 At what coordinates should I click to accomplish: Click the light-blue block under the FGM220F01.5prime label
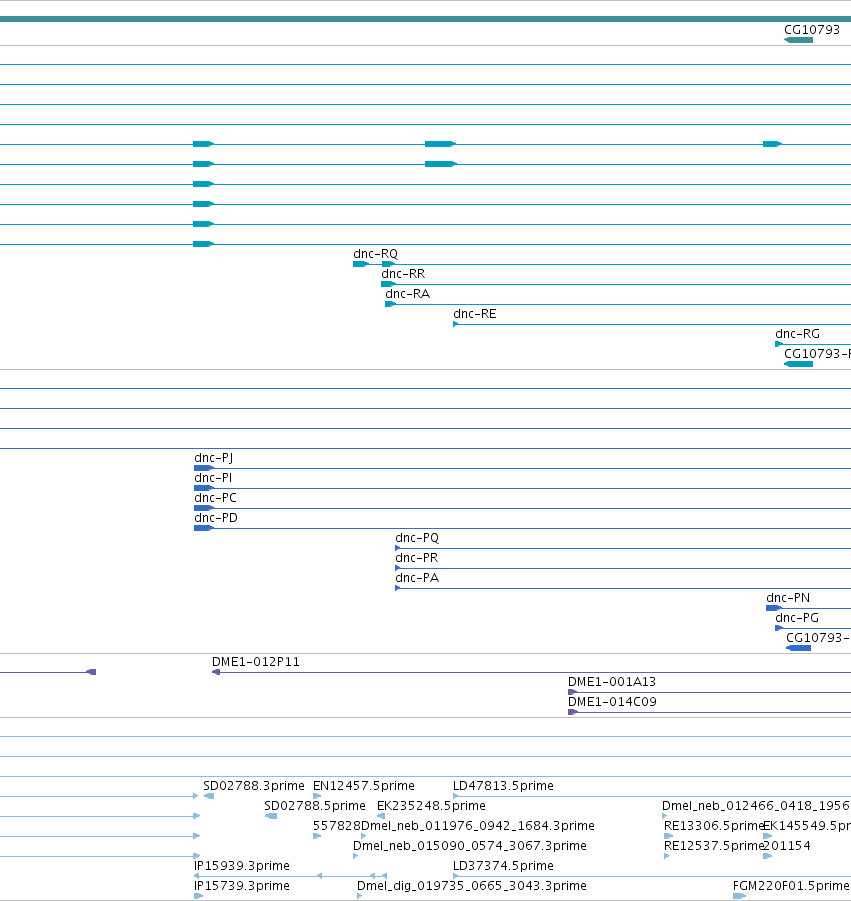(x=740, y=896)
